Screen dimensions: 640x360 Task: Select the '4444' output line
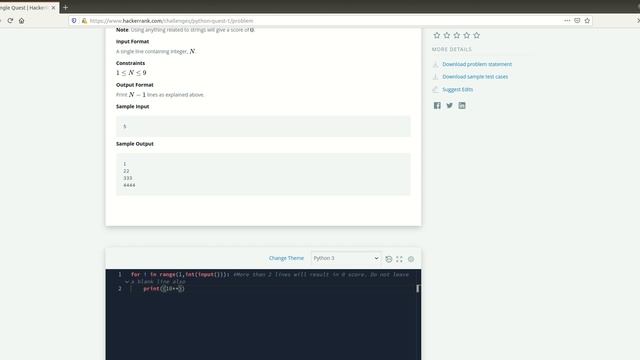(129, 185)
